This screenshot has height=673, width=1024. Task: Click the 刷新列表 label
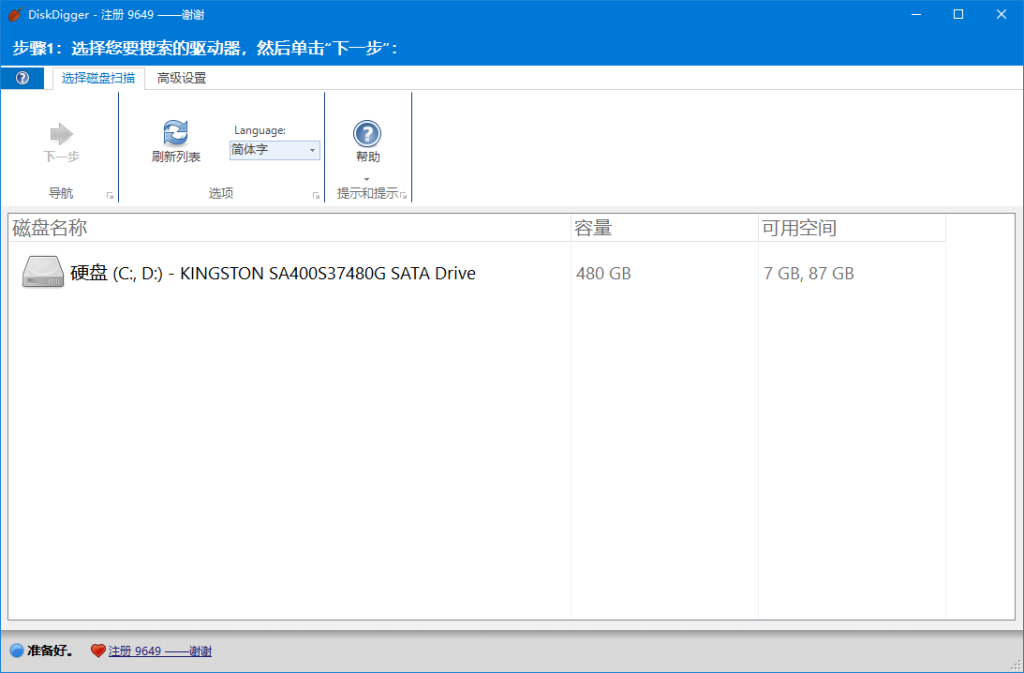176,157
